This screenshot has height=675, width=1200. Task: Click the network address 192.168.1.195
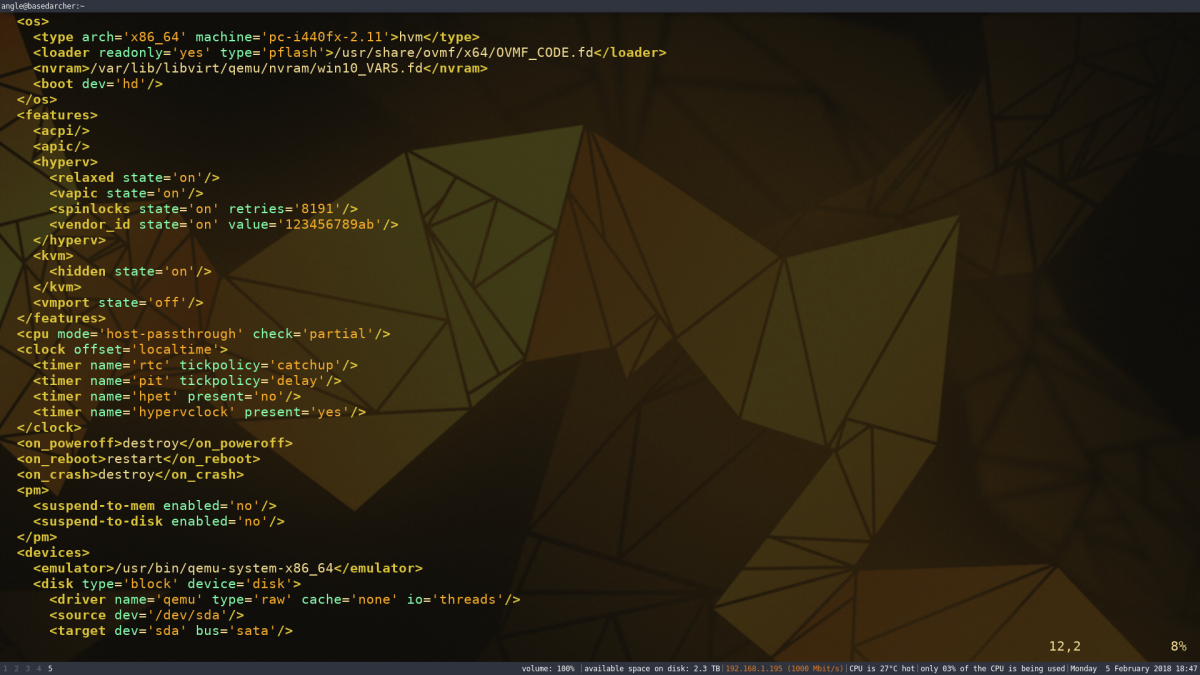click(x=753, y=668)
